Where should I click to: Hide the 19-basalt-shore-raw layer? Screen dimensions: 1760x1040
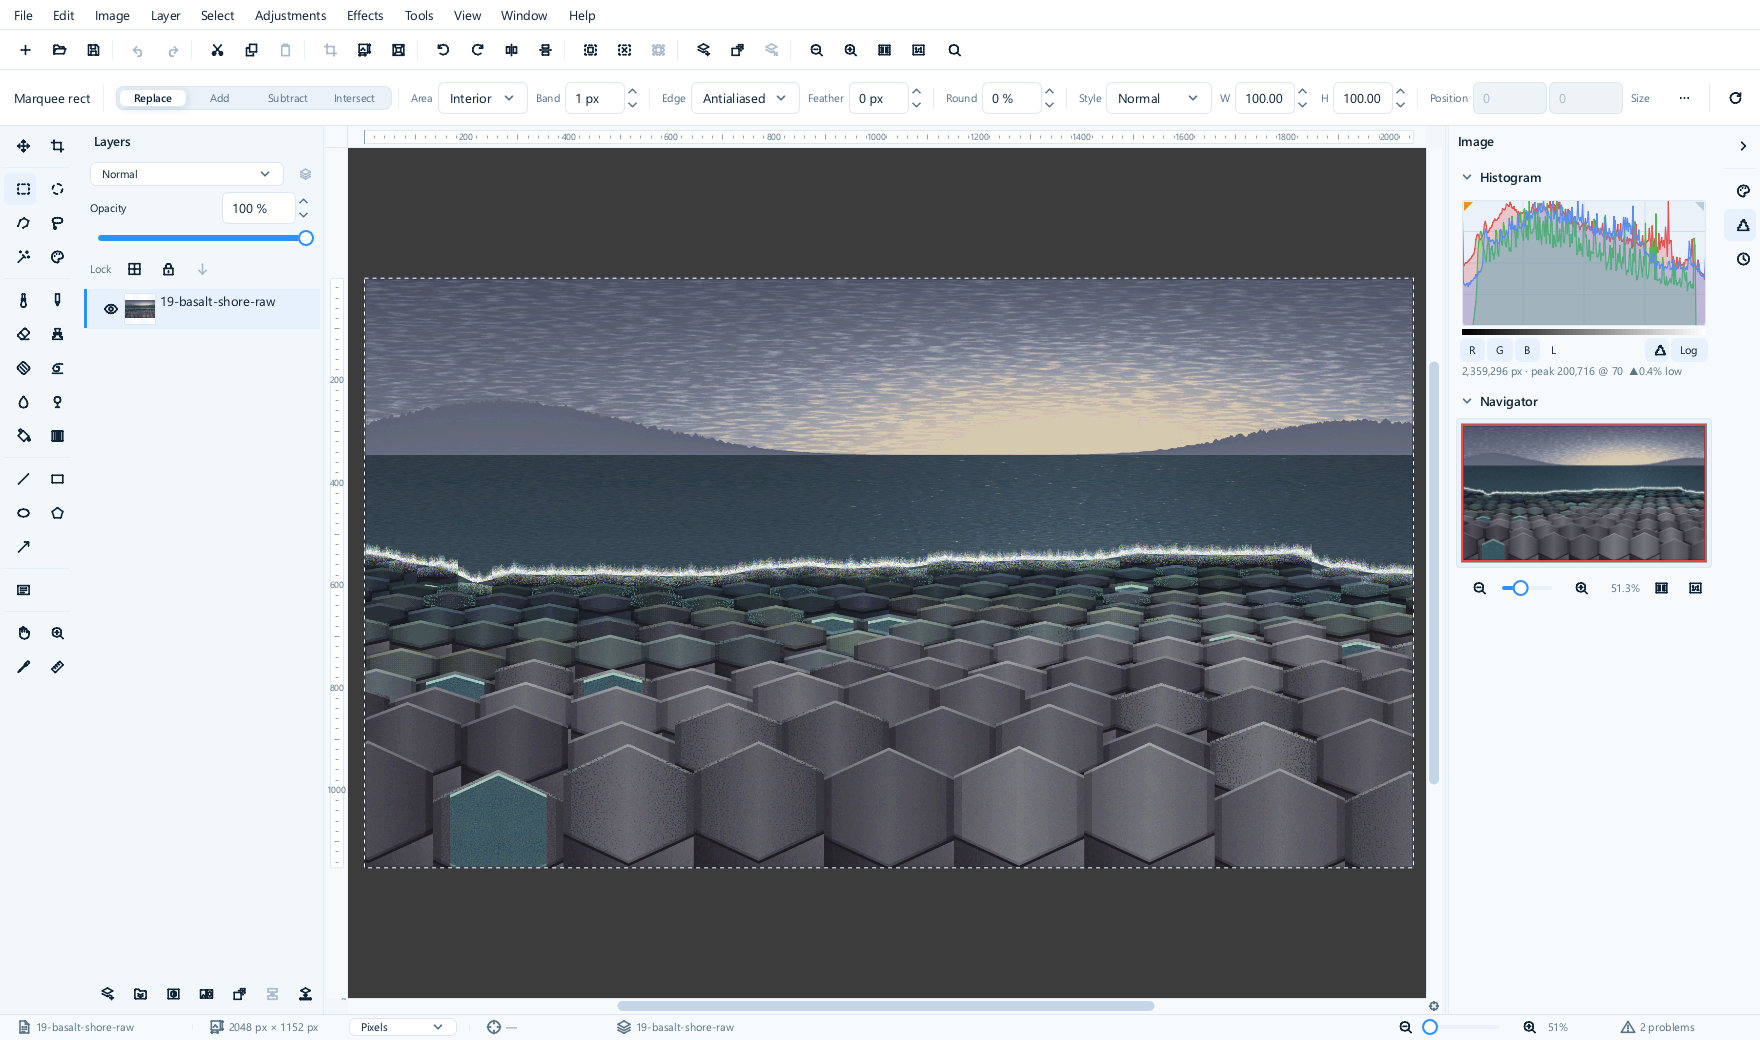[x=111, y=309]
